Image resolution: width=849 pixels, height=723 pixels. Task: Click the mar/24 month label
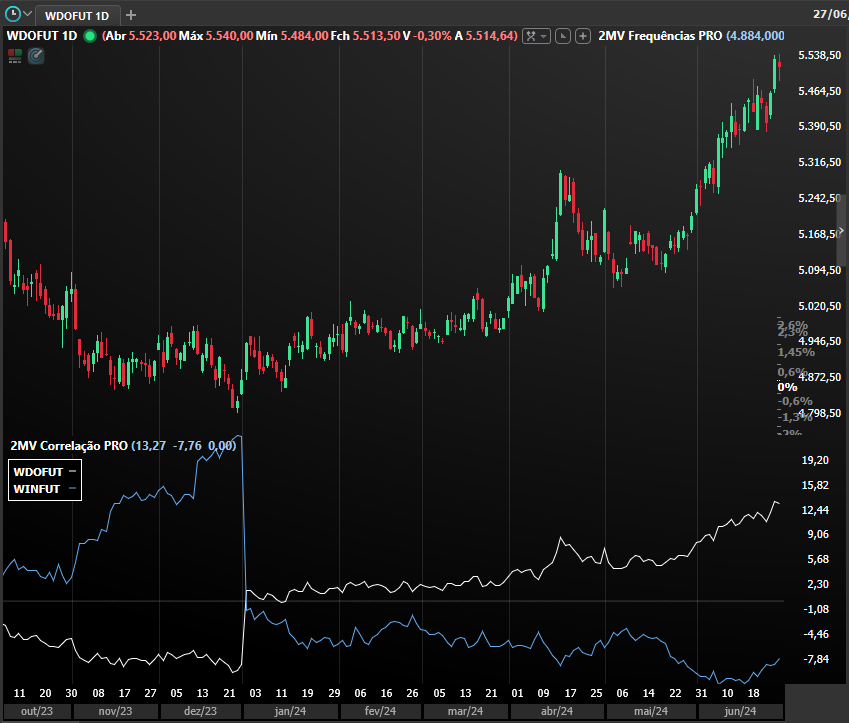tap(465, 711)
